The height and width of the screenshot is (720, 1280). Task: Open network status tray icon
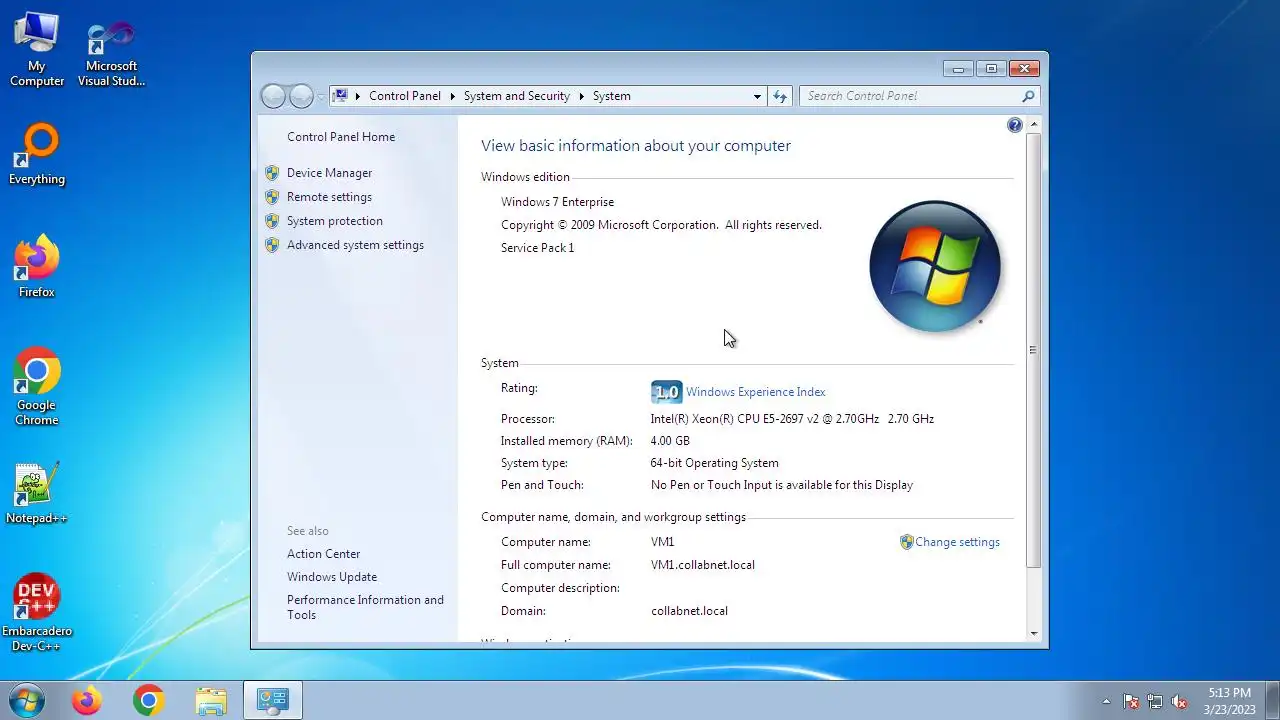(x=1155, y=701)
